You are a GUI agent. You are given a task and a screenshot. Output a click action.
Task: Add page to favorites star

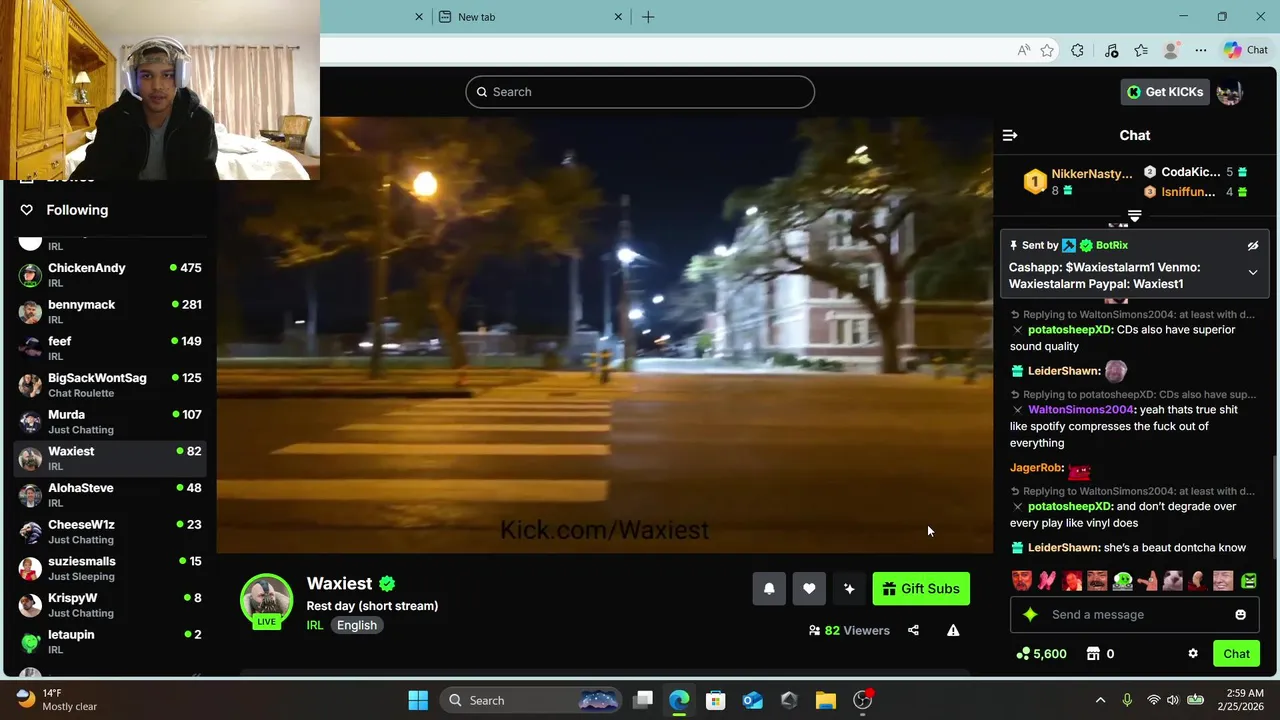(x=1047, y=50)
